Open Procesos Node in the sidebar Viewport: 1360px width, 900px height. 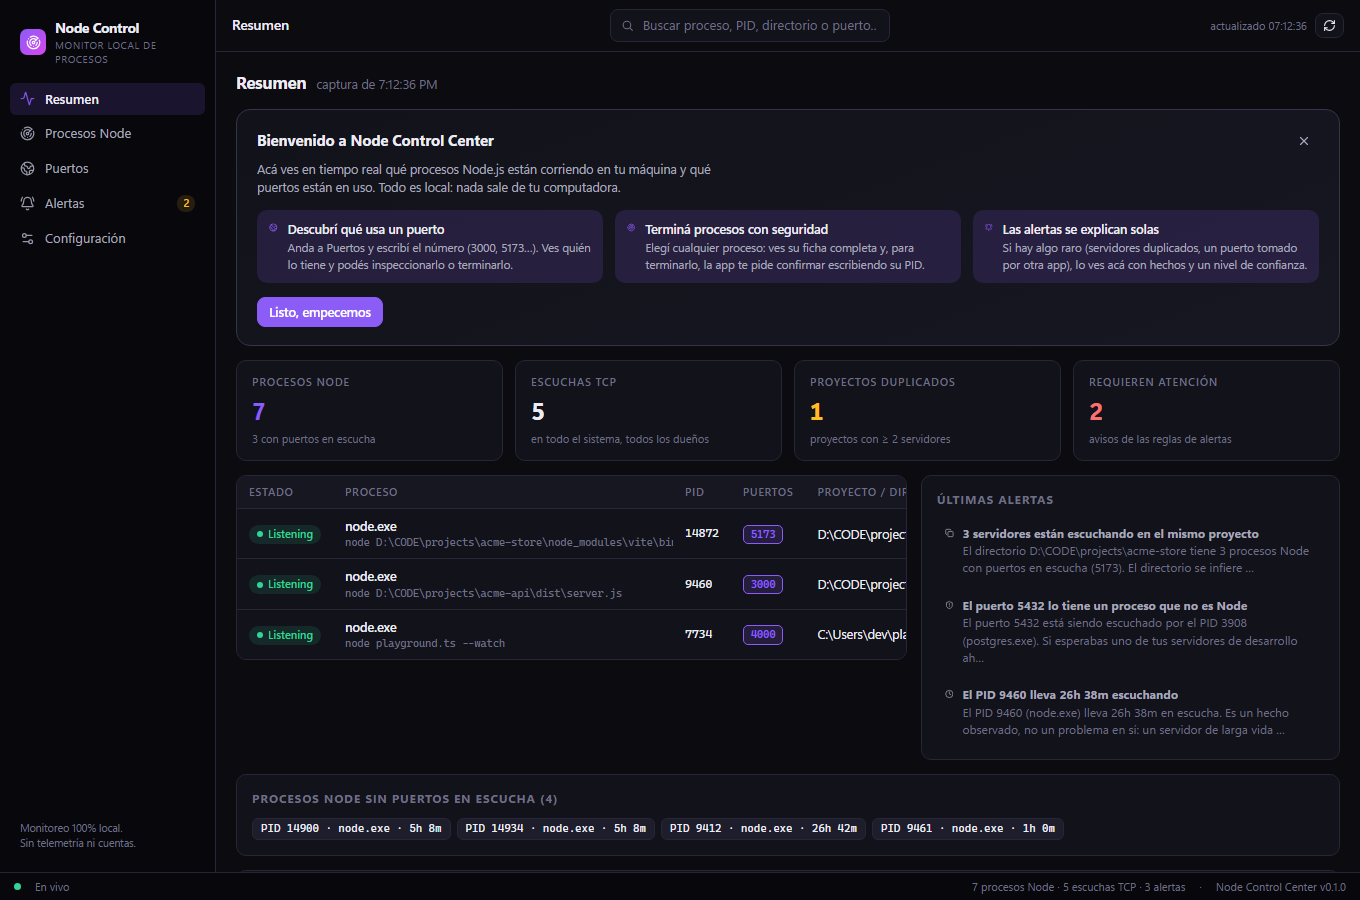[x=107, y=133]
